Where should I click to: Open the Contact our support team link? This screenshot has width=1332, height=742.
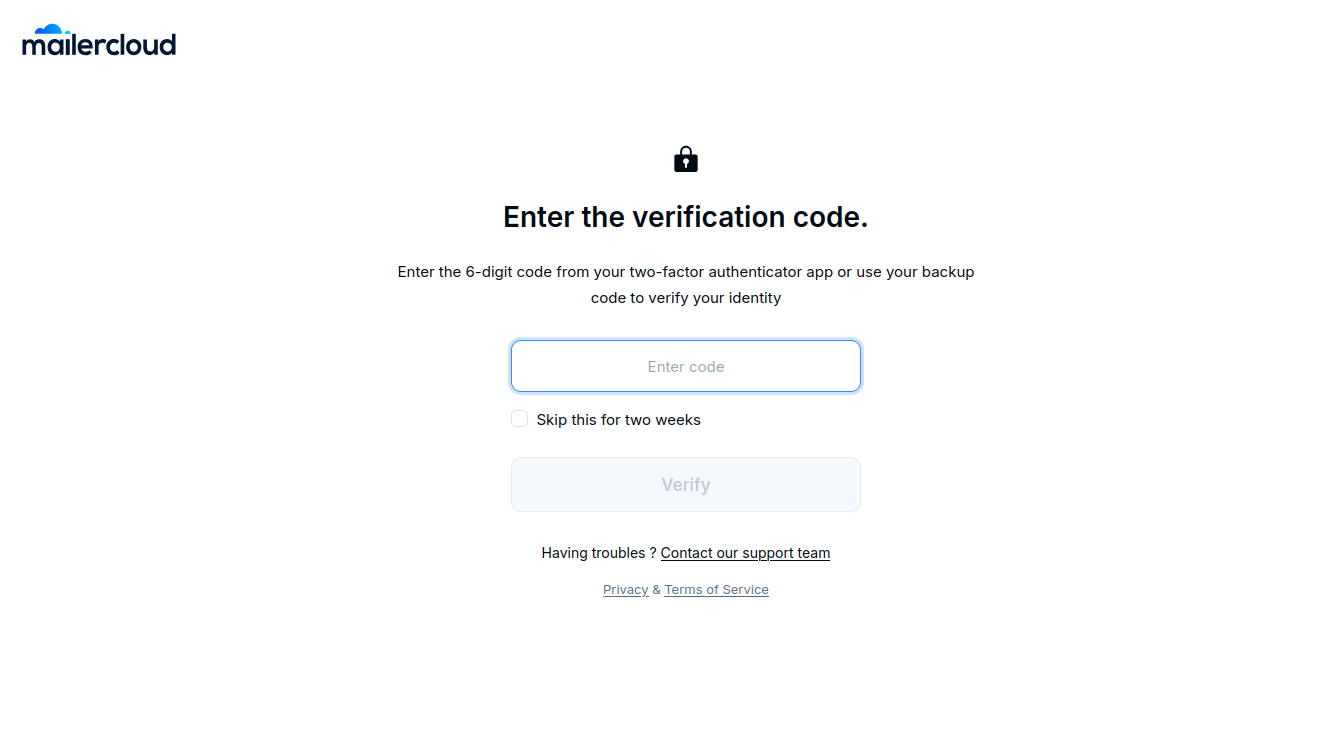[x=745, y=553]
